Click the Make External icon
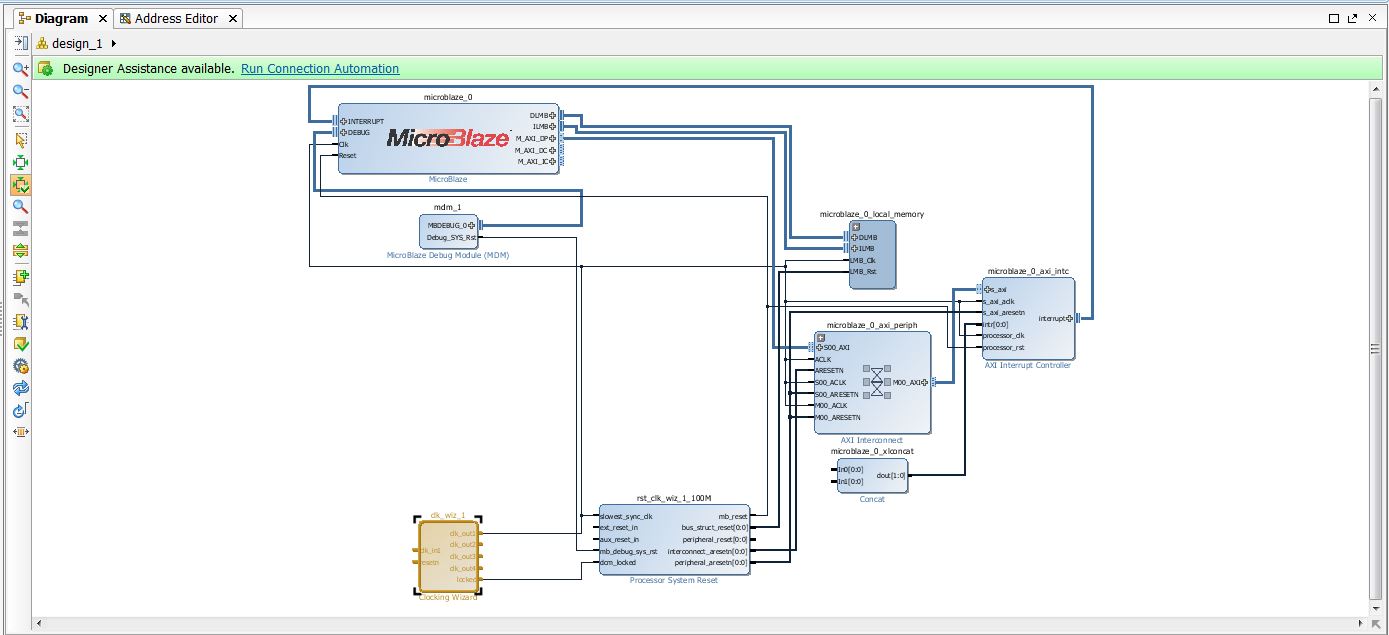This screenshot has width=1389, height=635. [20, 299]
